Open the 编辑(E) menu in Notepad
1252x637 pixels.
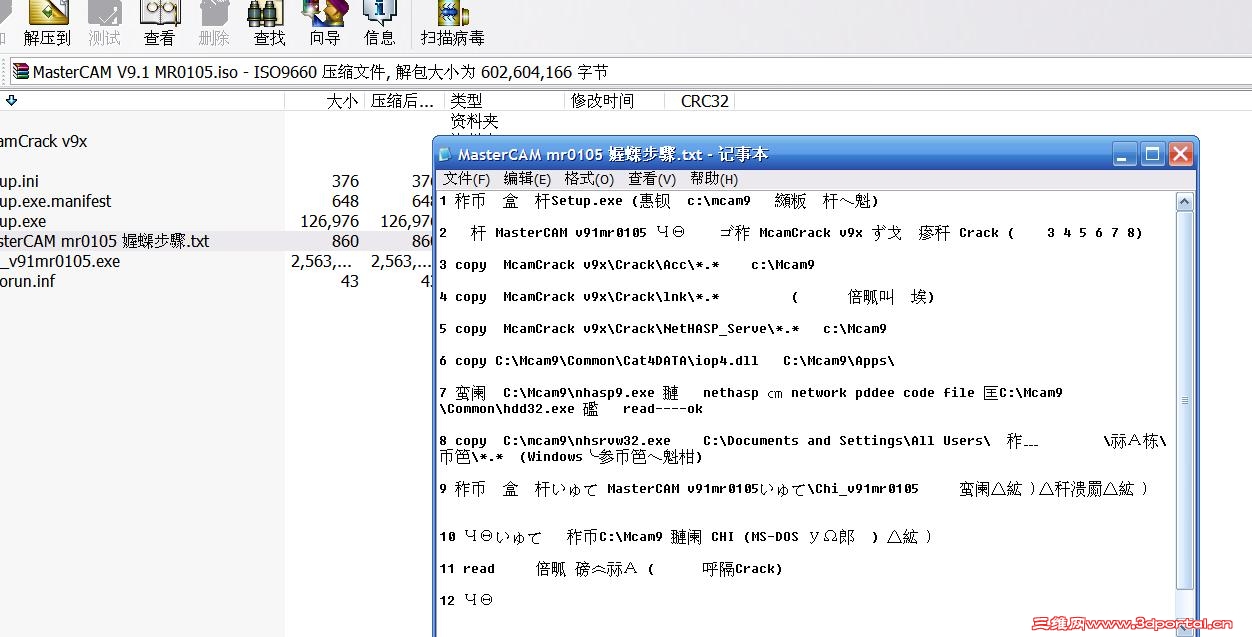point(527,179)
